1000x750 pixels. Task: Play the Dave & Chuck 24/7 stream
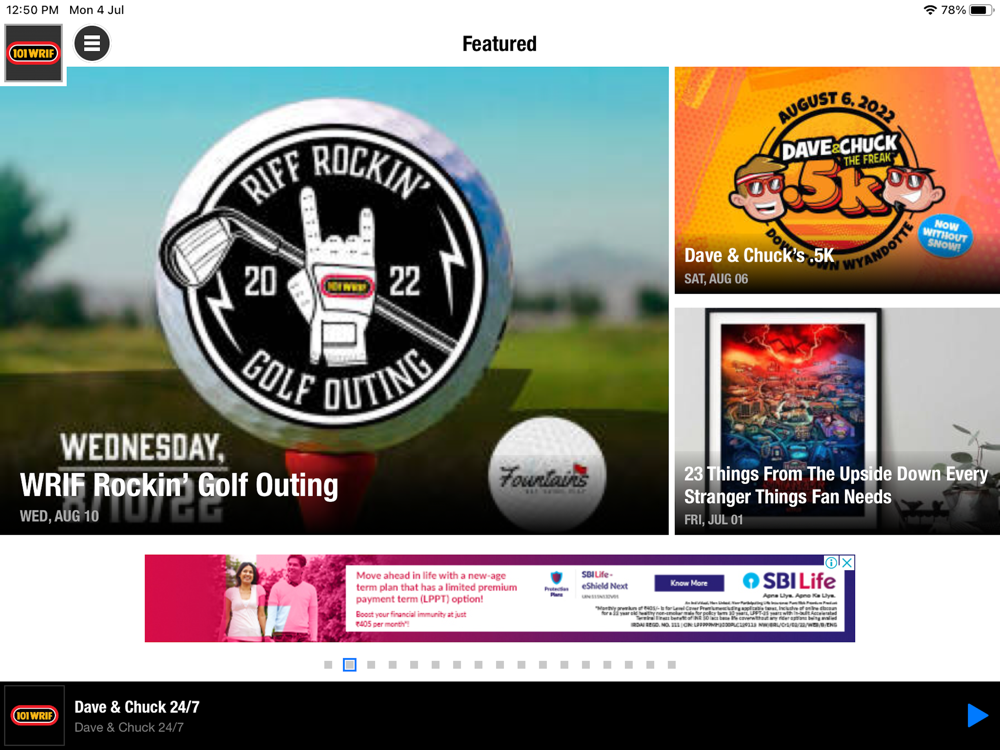pos(977,716)
